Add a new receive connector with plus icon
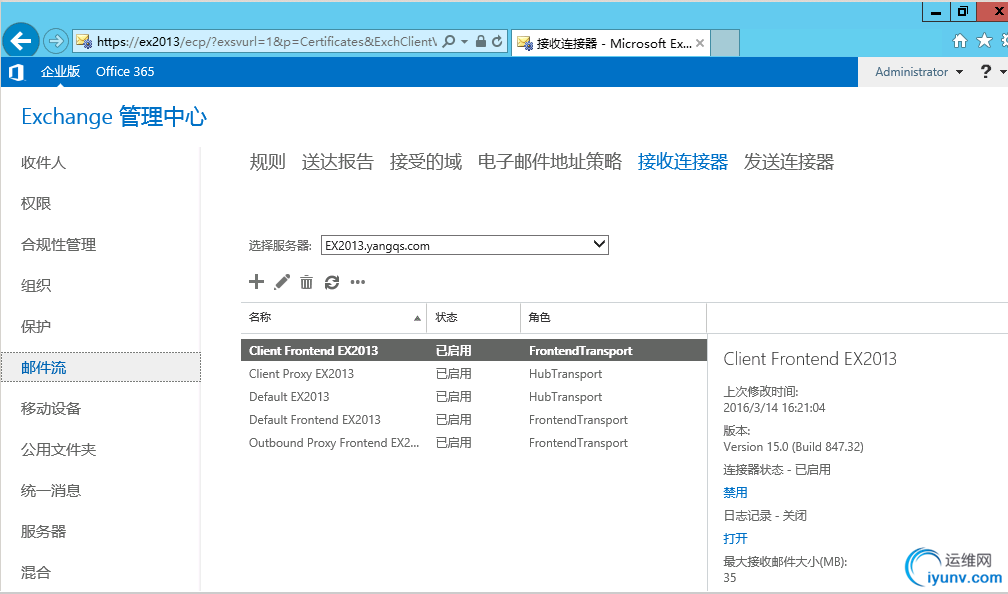This screenshot has height=594, width=1008. [256, 282]
